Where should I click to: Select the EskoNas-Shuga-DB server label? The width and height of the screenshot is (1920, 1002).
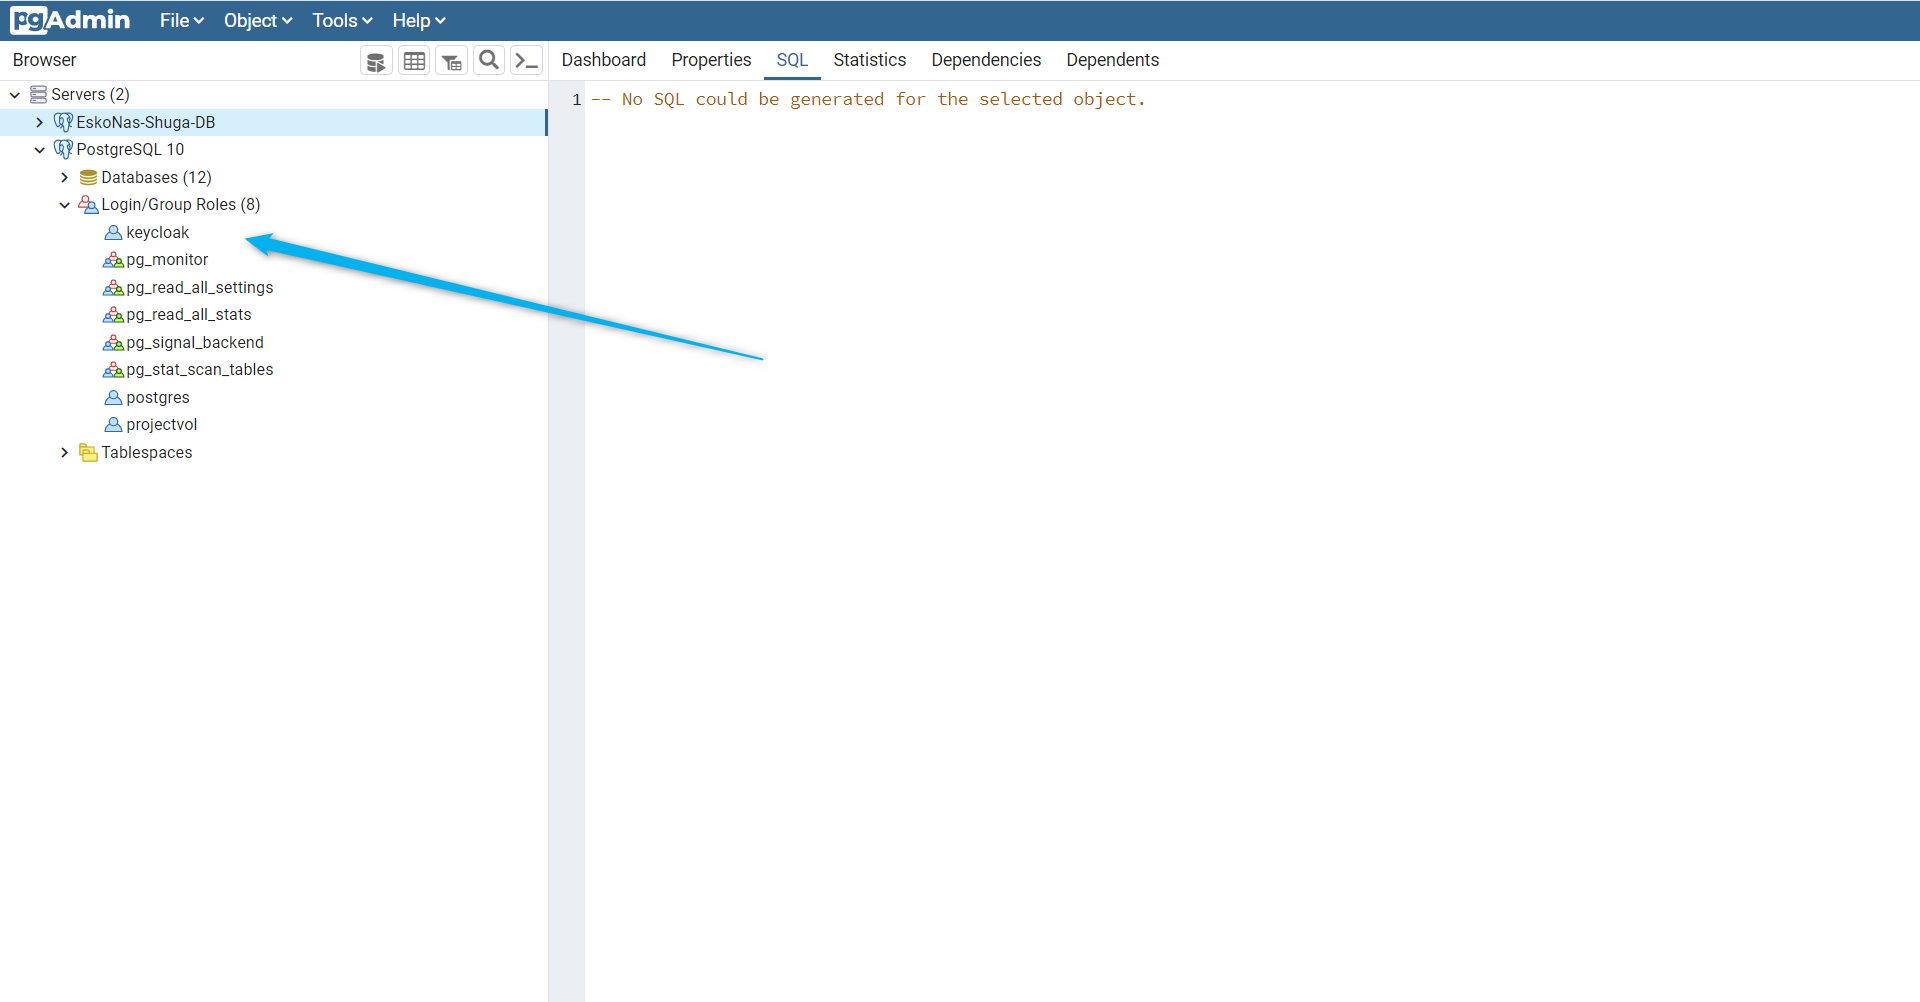[x=146, y=122]
